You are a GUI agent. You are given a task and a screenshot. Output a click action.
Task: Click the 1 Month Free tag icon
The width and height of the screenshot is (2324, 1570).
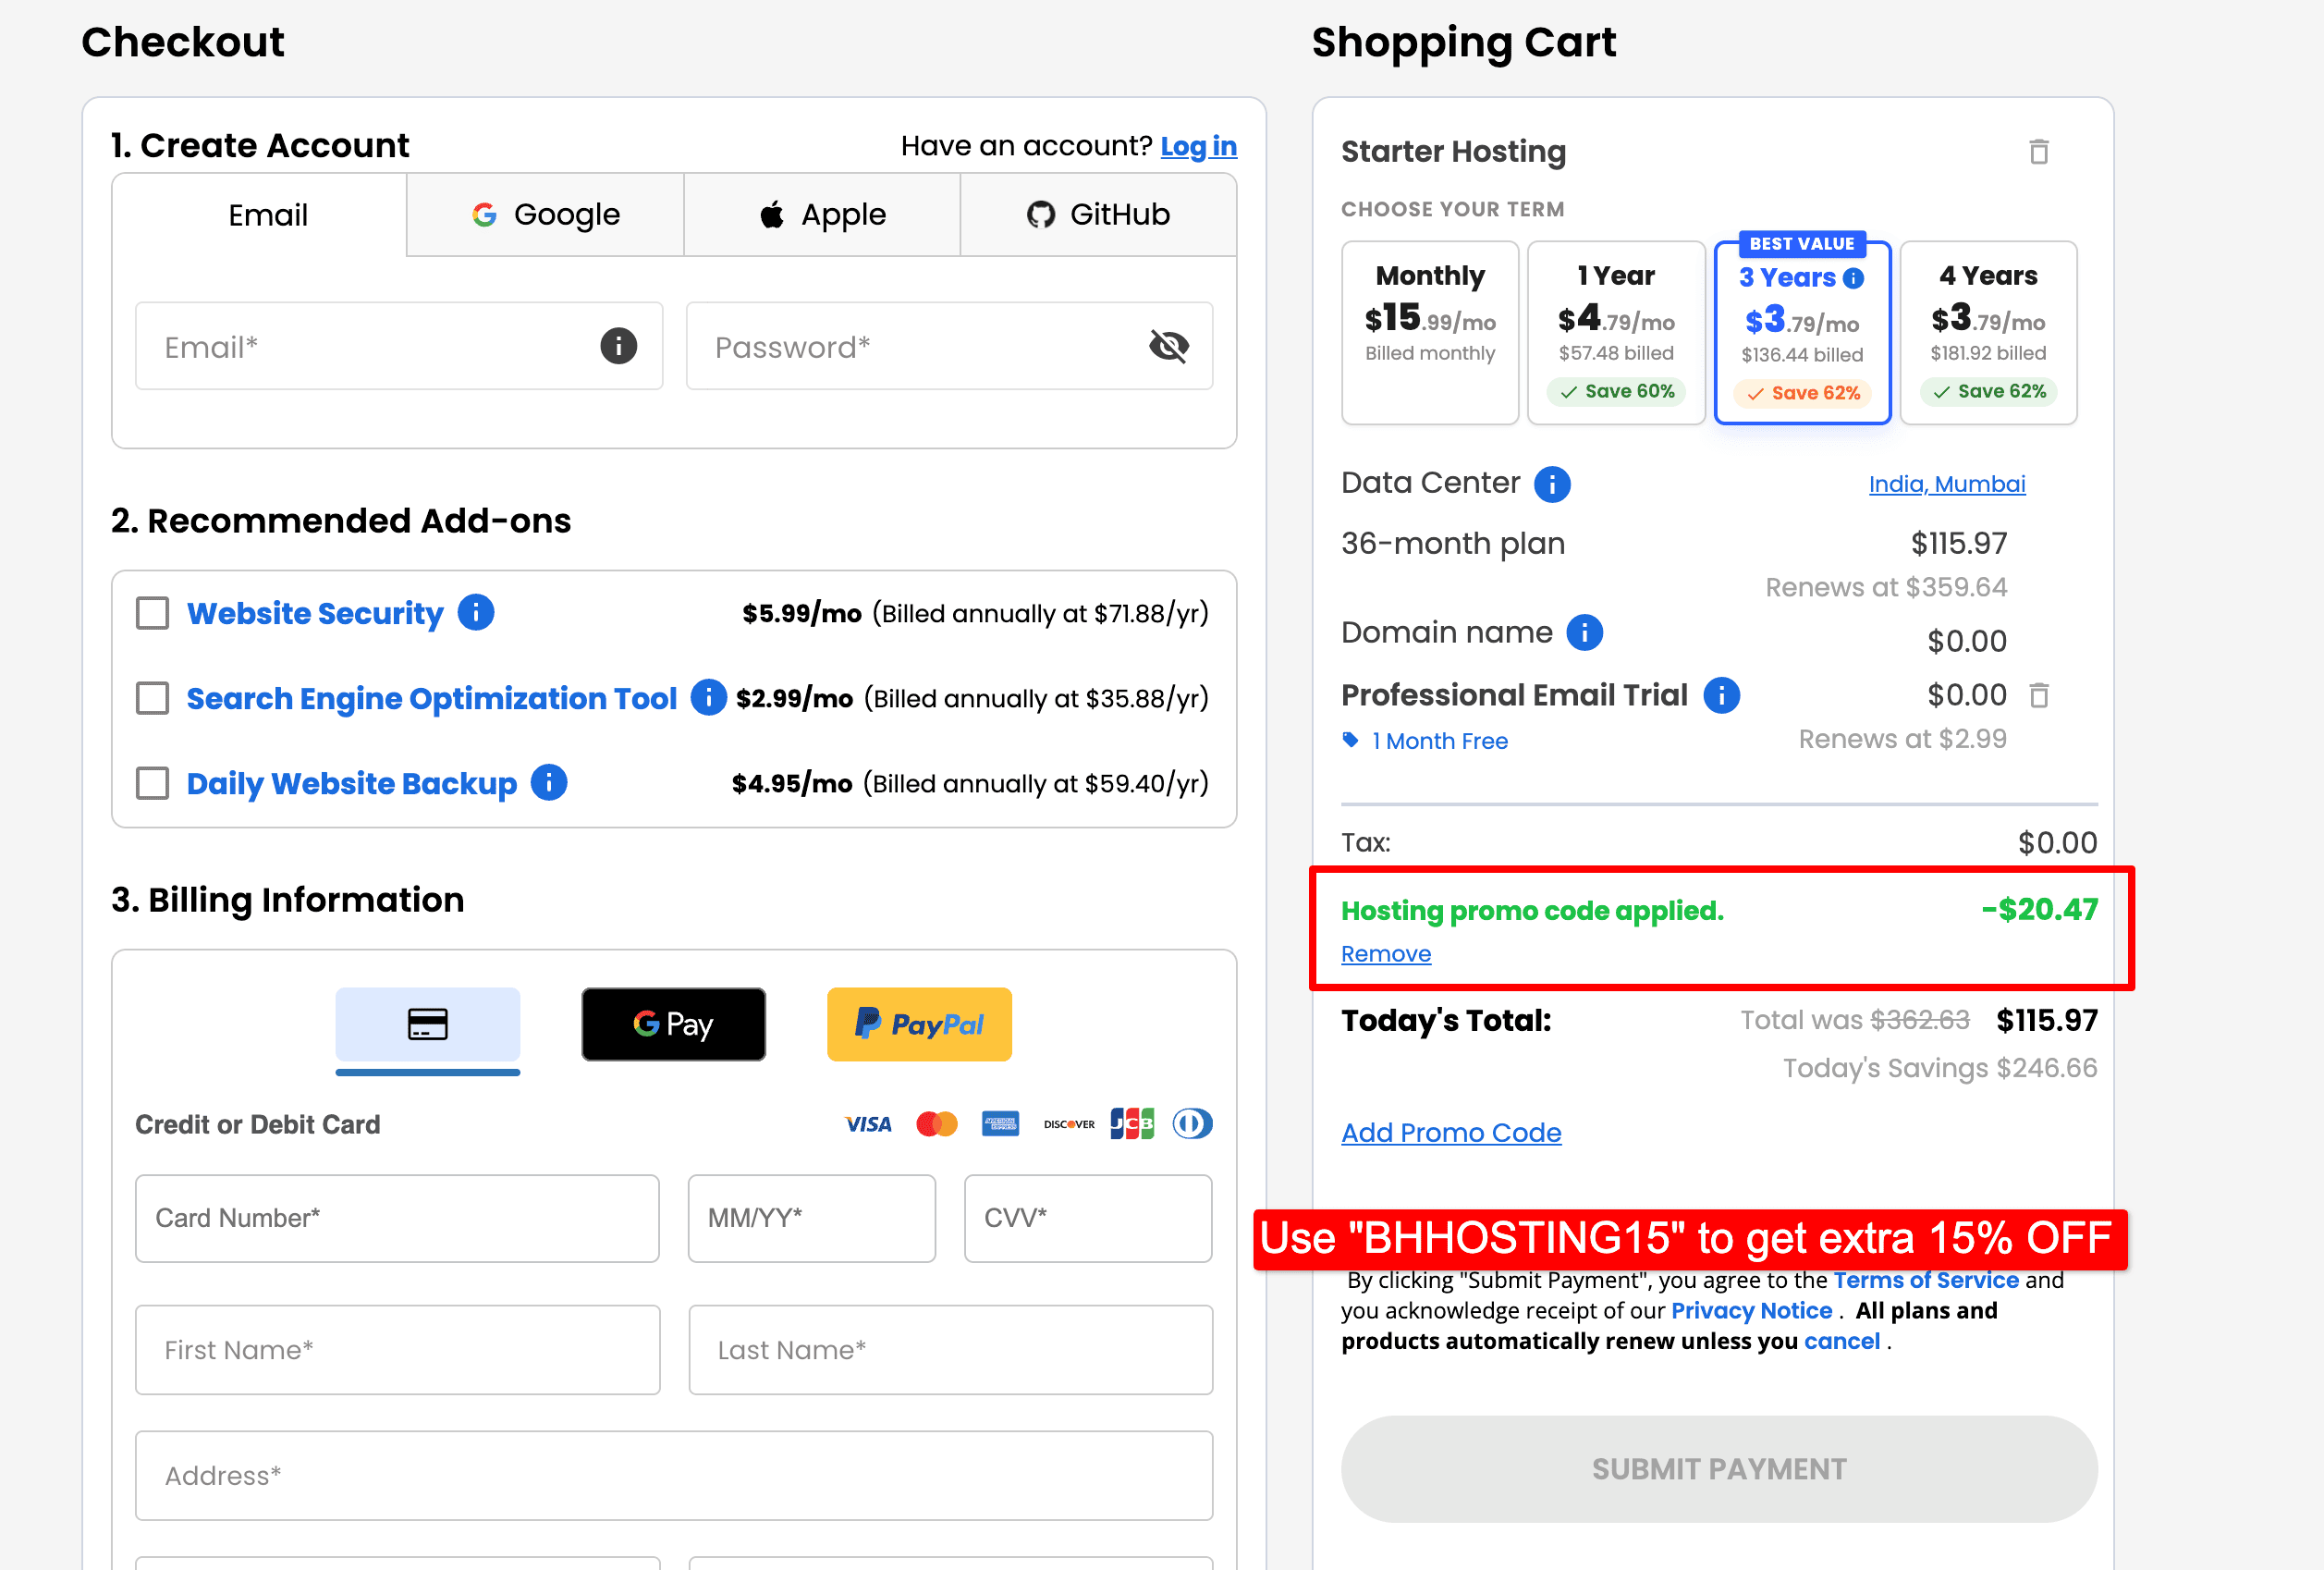1350,740
